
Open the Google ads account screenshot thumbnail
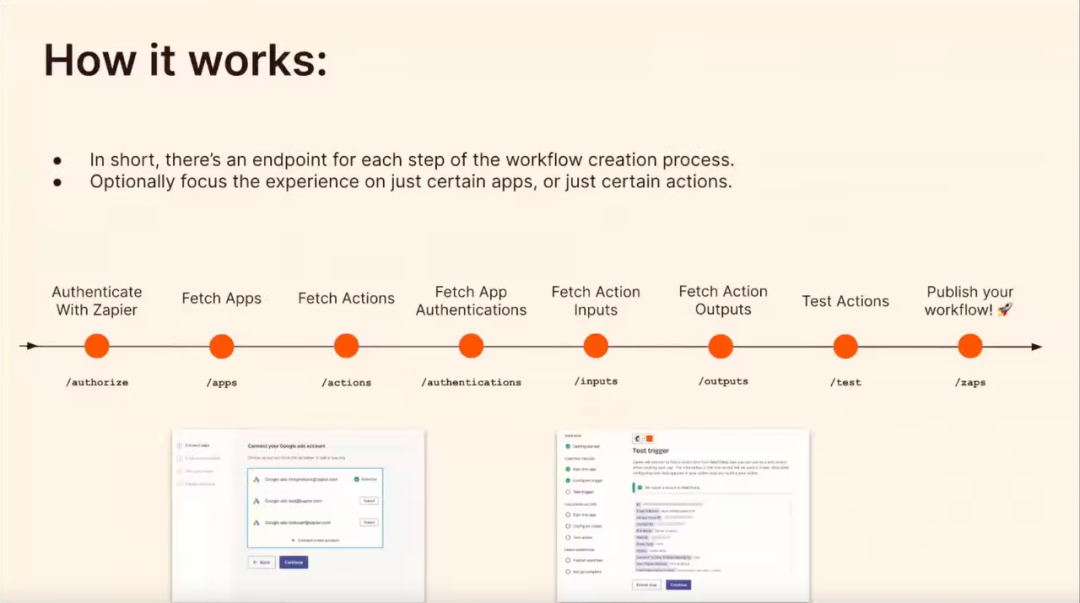[x=298, y=515]
